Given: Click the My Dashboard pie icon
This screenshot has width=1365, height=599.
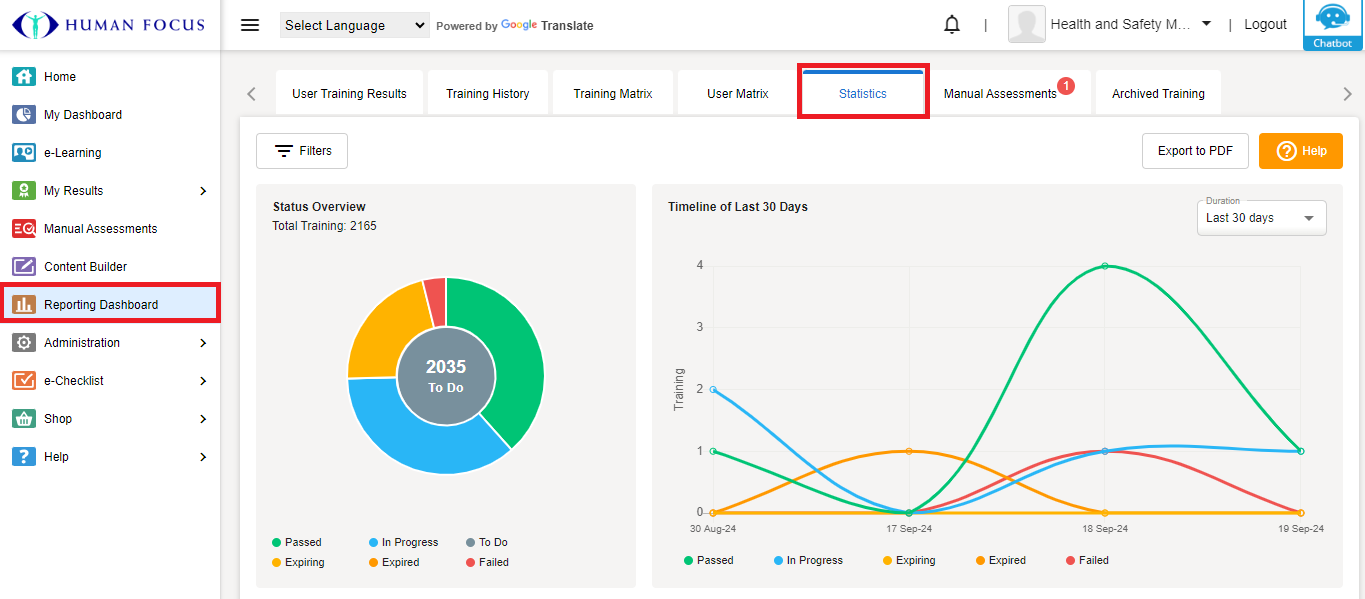Looking at the screenshot, I should [24, 115].
